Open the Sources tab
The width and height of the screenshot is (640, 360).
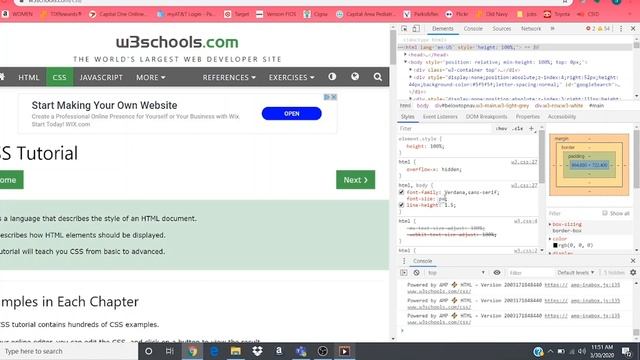[x=502, y=29]
